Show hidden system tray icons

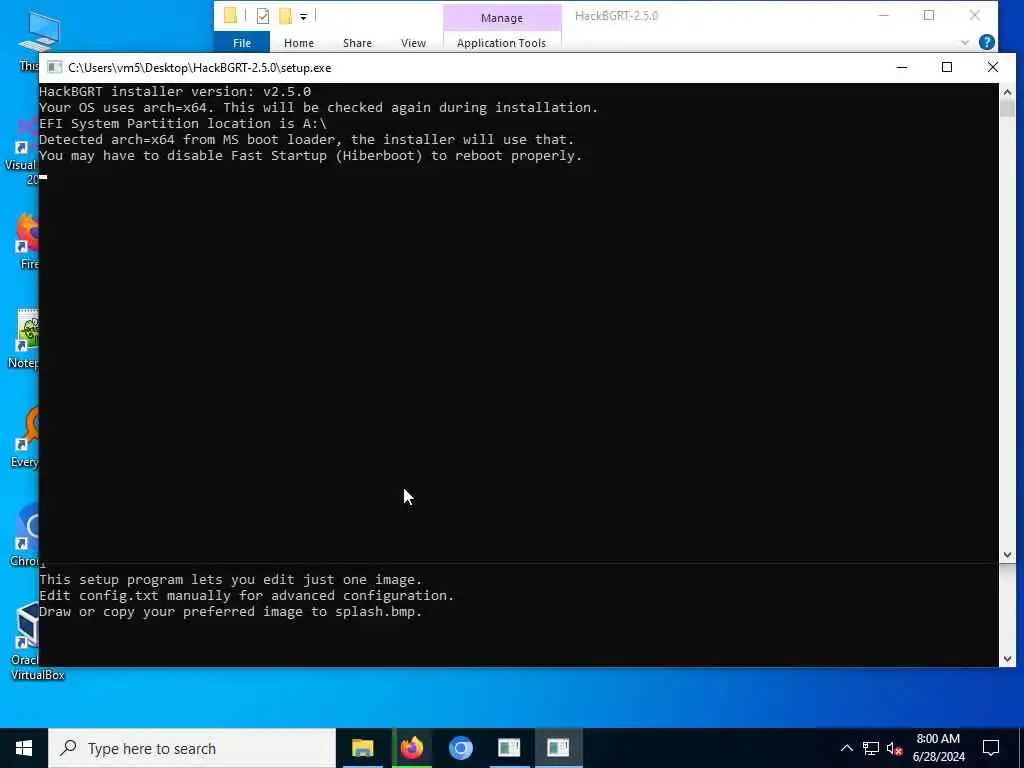point(846,748)
